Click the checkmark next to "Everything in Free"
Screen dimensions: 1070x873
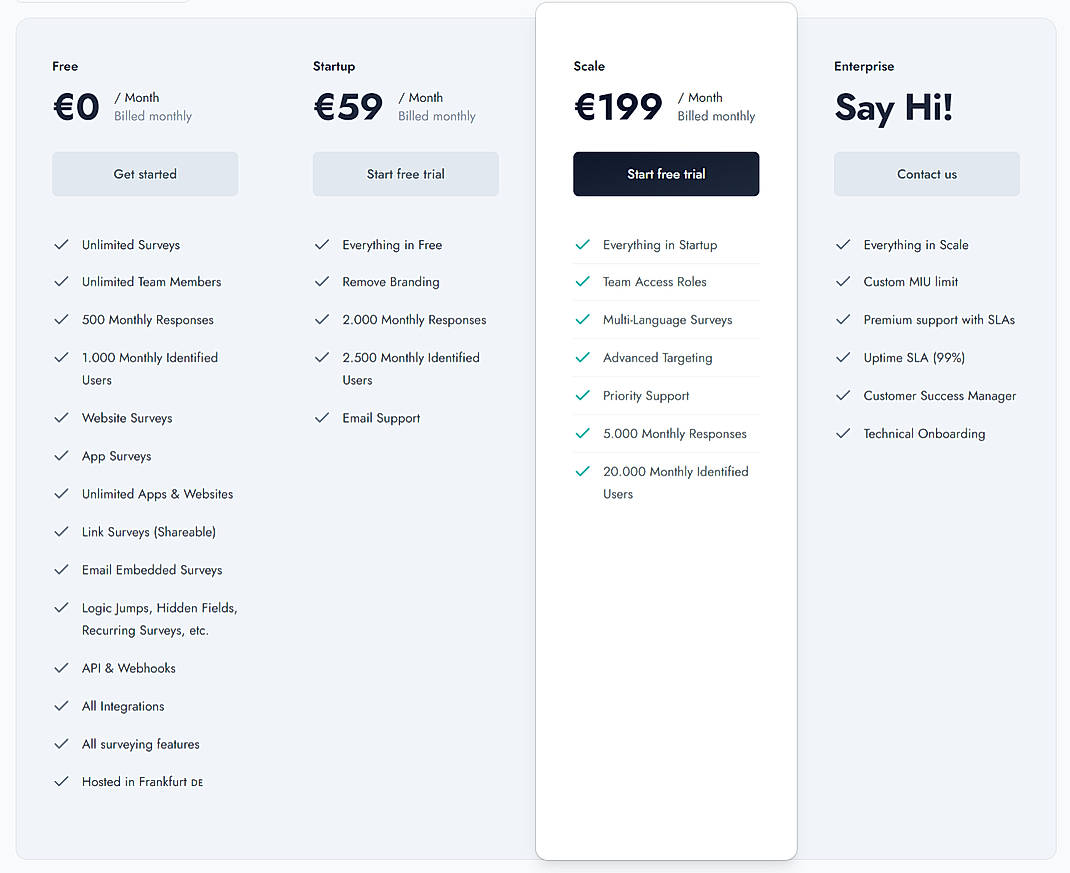[322, 244]
